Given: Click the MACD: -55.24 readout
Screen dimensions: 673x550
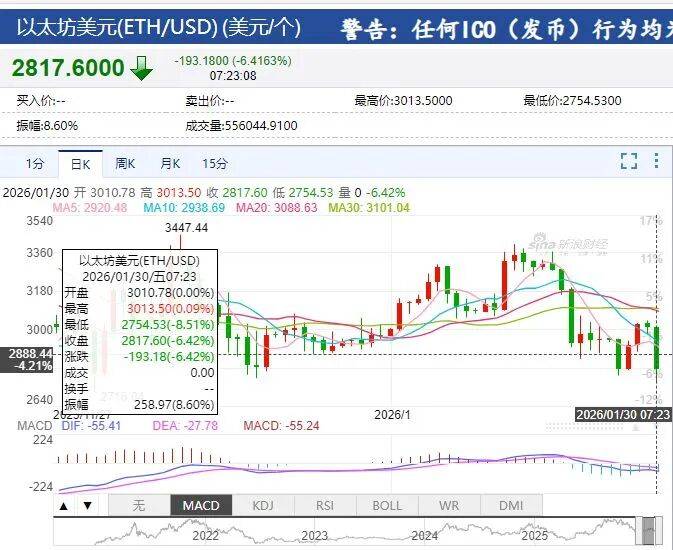Looking at the screenshot, I should [281, 426].
